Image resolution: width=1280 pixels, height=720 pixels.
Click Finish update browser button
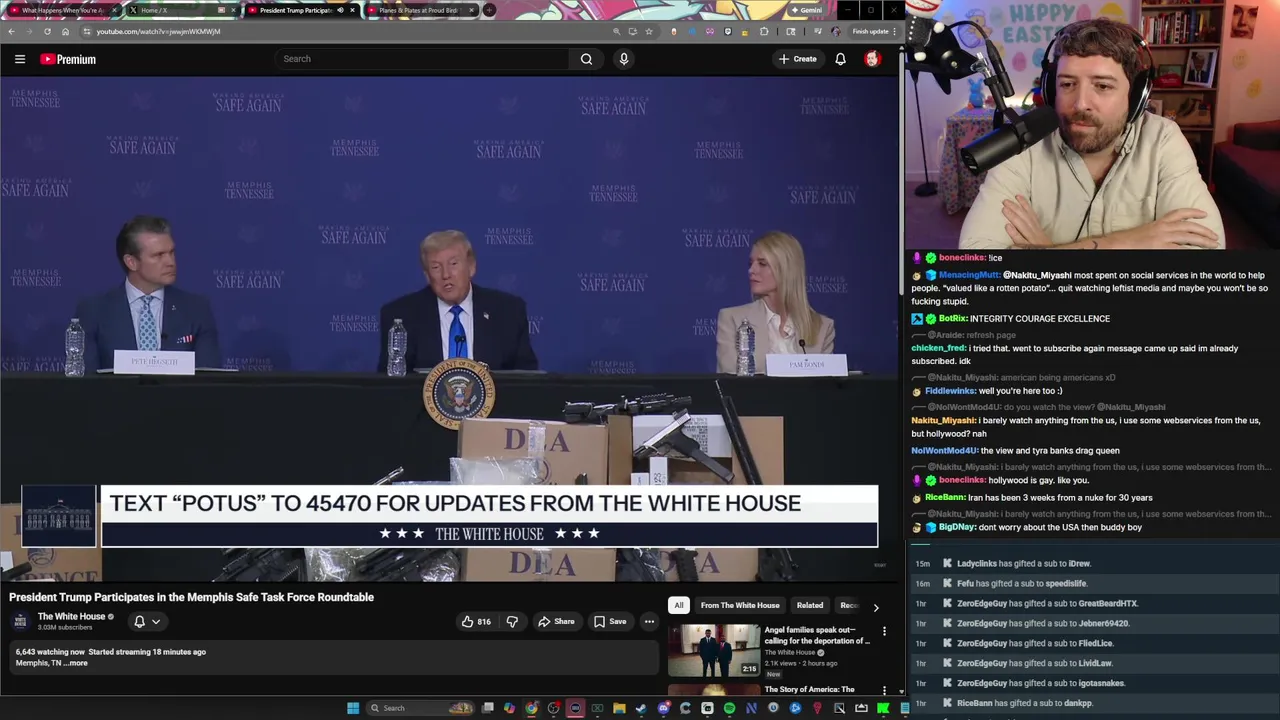[874, 31]
